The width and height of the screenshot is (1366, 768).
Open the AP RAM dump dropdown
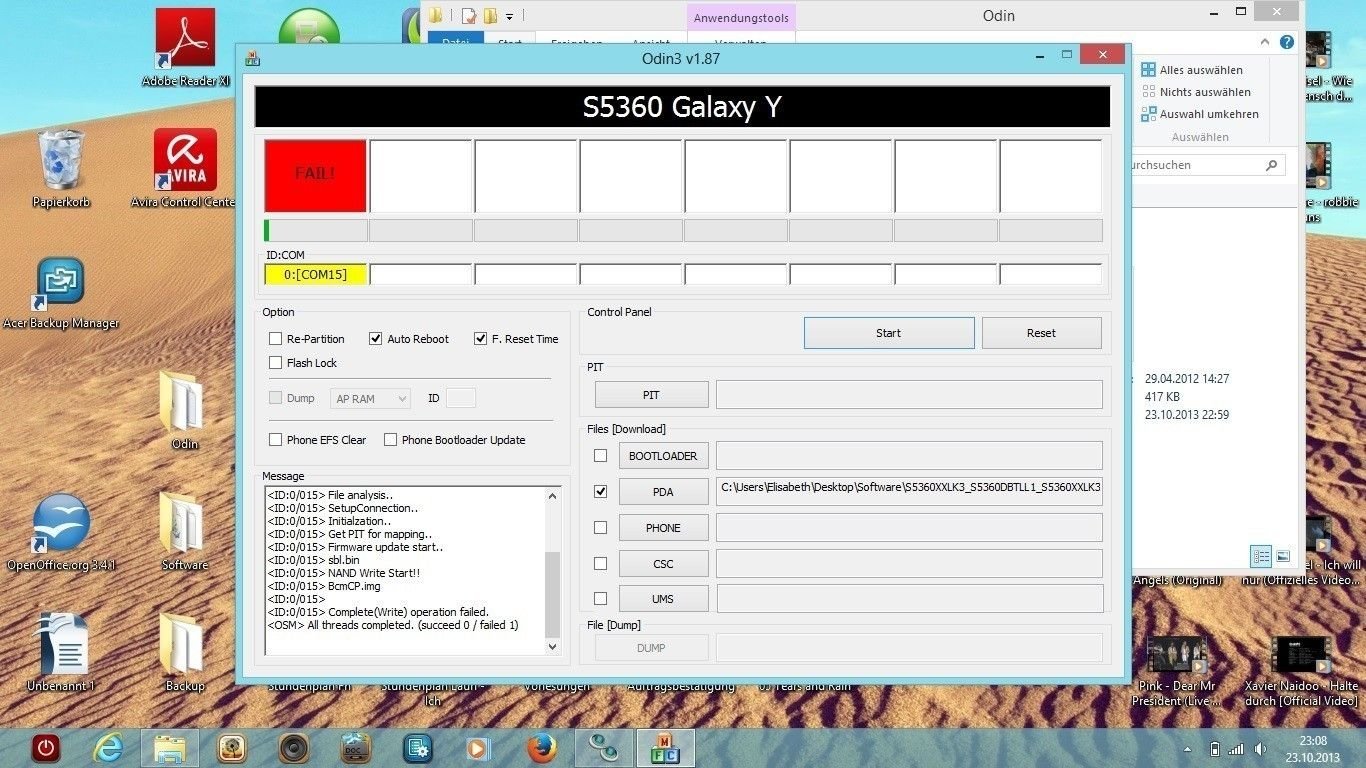click(370, 399)
